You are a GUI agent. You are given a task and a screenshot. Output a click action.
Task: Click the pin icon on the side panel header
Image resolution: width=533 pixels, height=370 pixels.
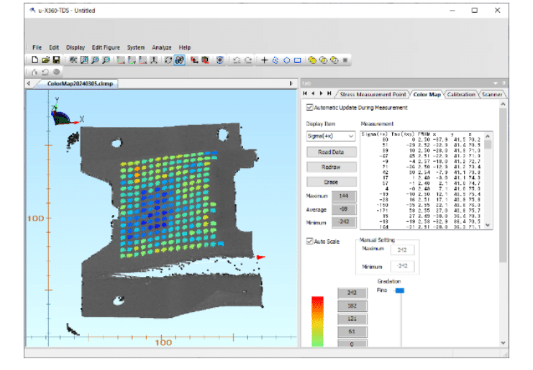pos(504,83)
